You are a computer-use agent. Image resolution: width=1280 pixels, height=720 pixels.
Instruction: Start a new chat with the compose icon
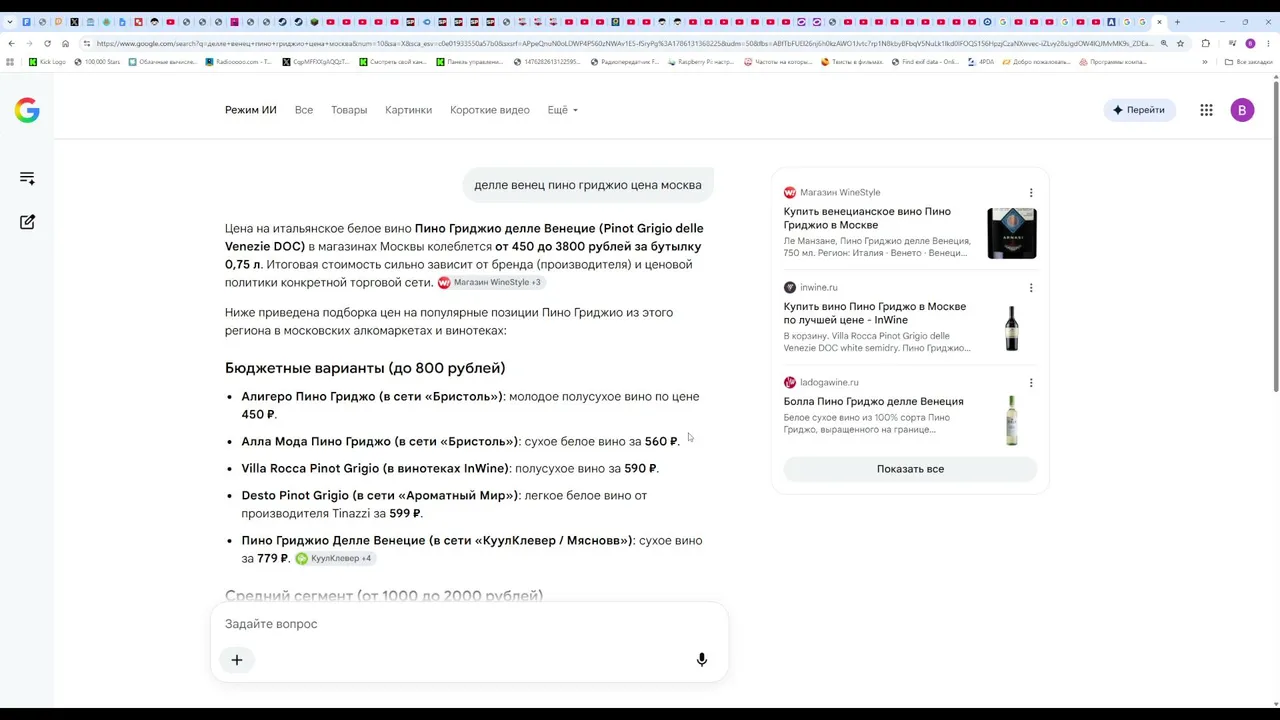coord(27,222)
